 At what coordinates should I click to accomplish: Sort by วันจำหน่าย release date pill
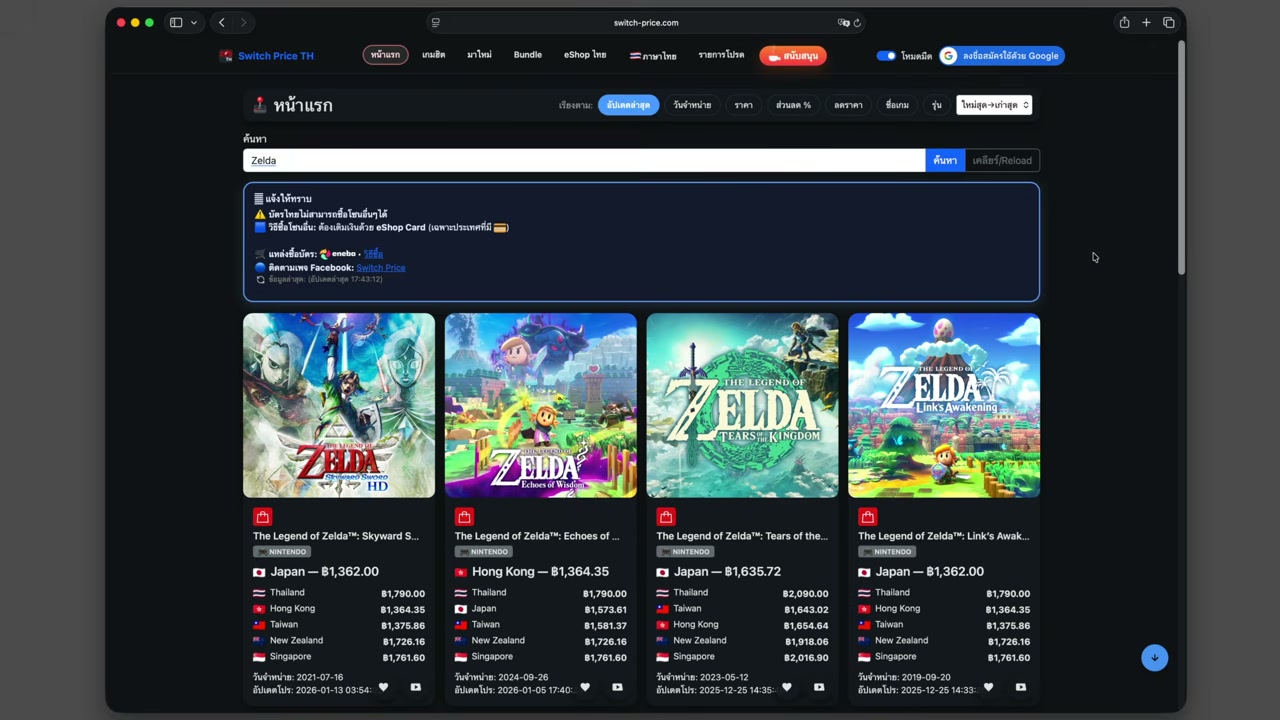click(692, 105)
